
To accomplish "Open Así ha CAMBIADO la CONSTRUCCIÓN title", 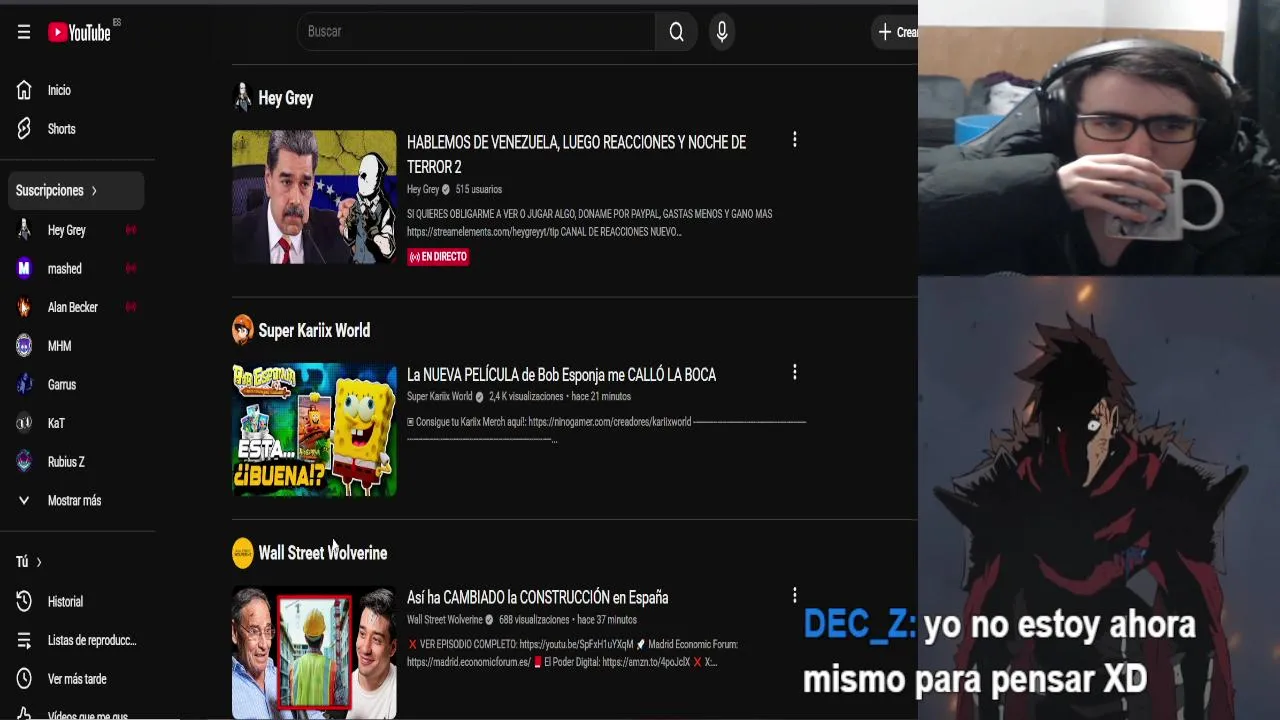I will tap(537, 598).
